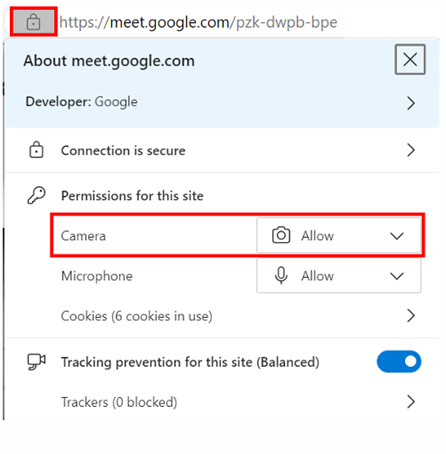This screenshot has height=454, width=446.
Task: Open Cookies (6 cookies in use)
Action: click(136, 316)
